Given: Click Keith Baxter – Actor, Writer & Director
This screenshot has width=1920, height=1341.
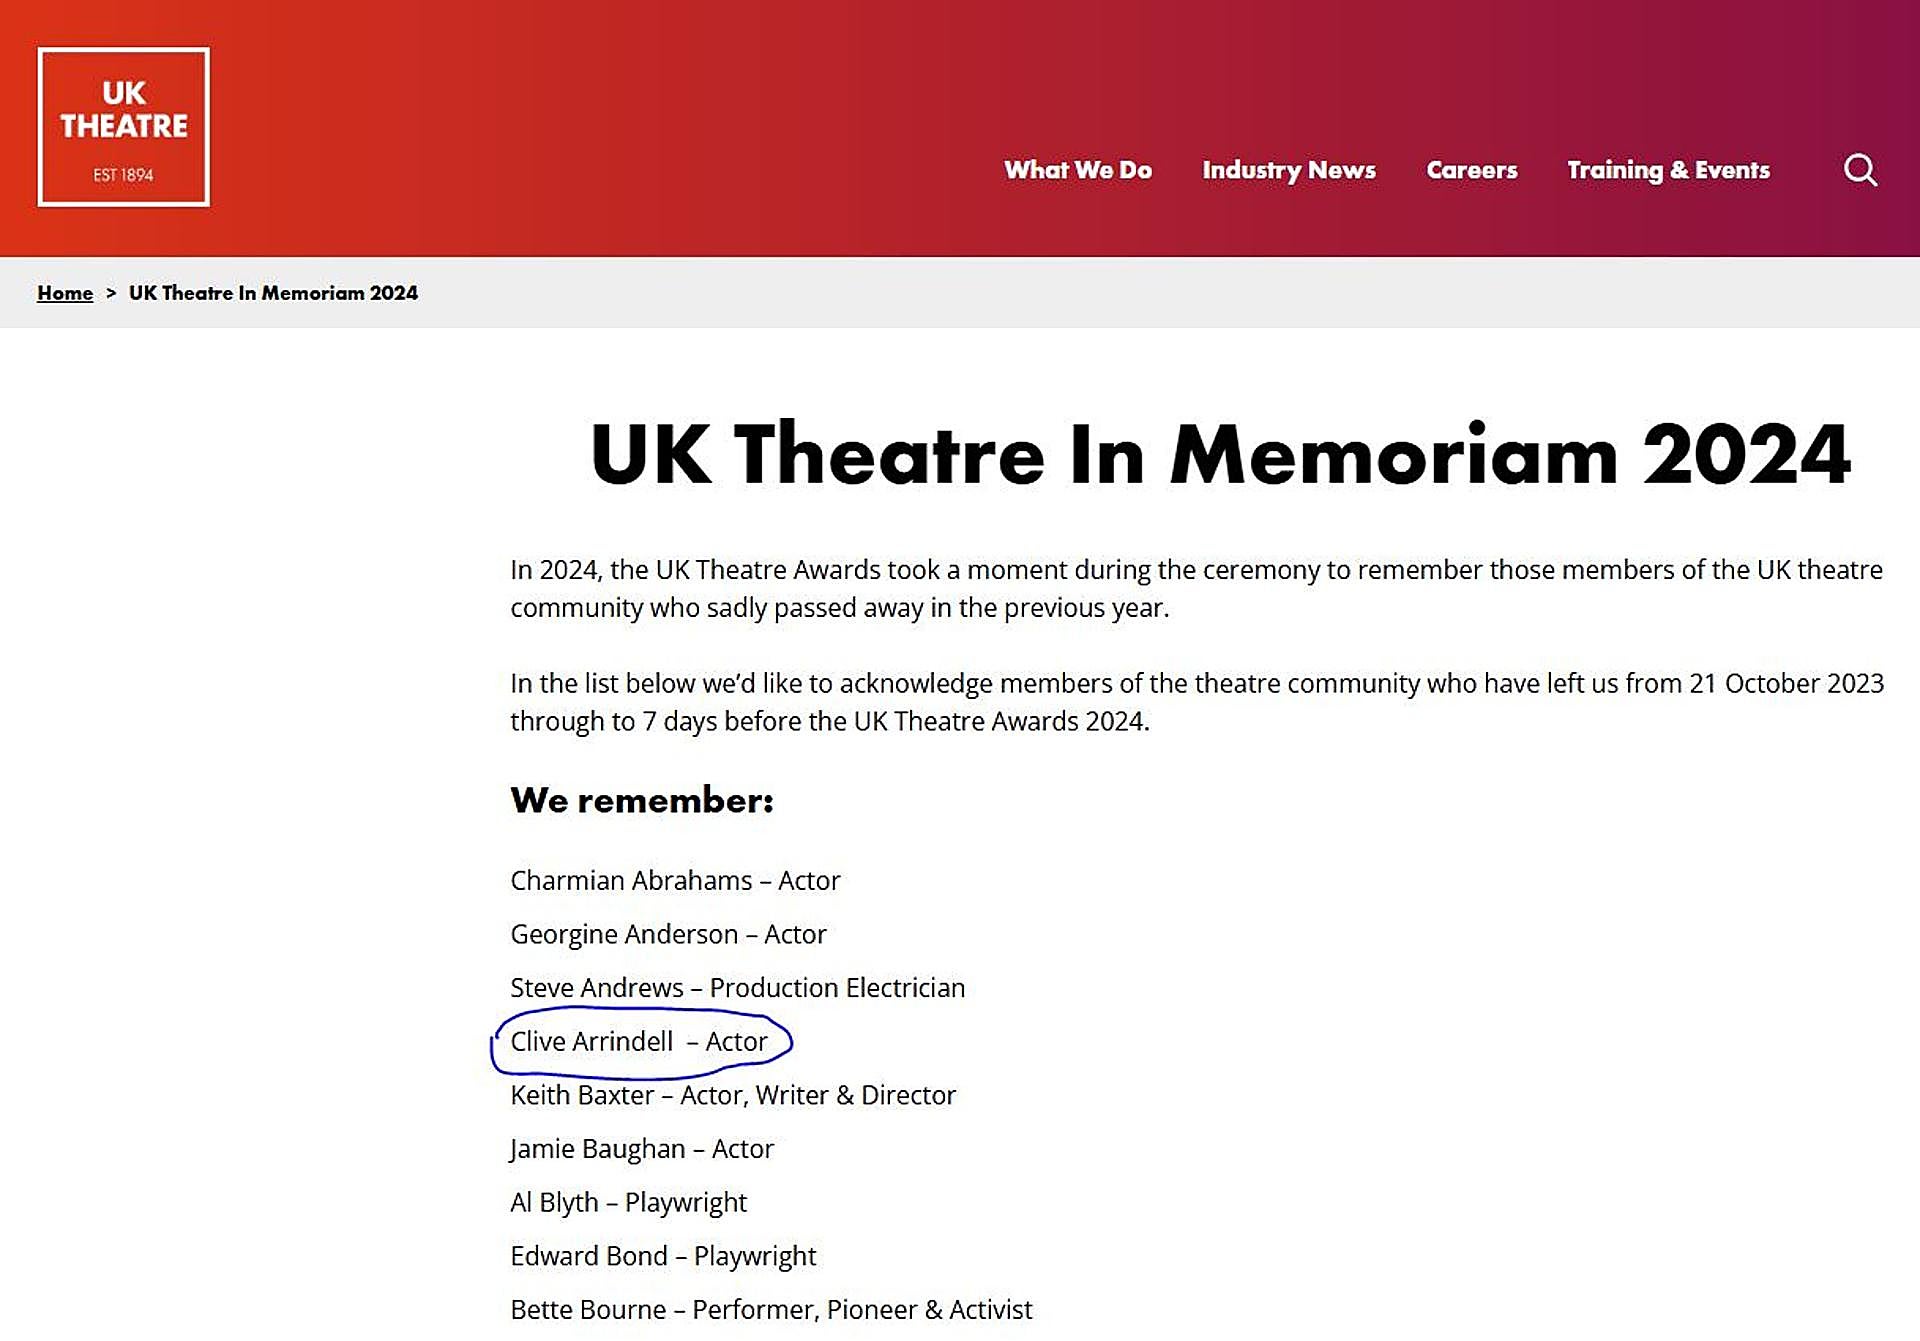Looking at the screenshot, I should coord(732,1095).
